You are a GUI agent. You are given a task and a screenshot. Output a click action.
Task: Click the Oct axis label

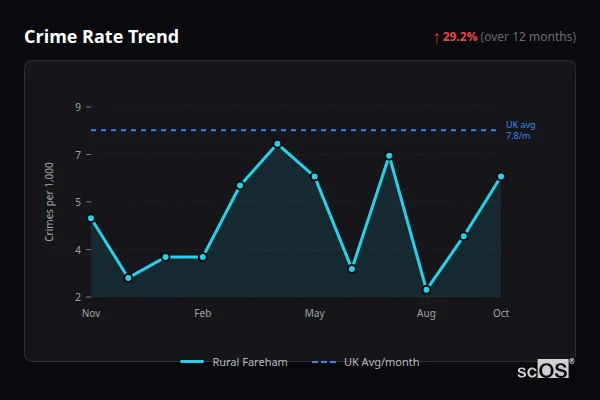coord(501,313)
